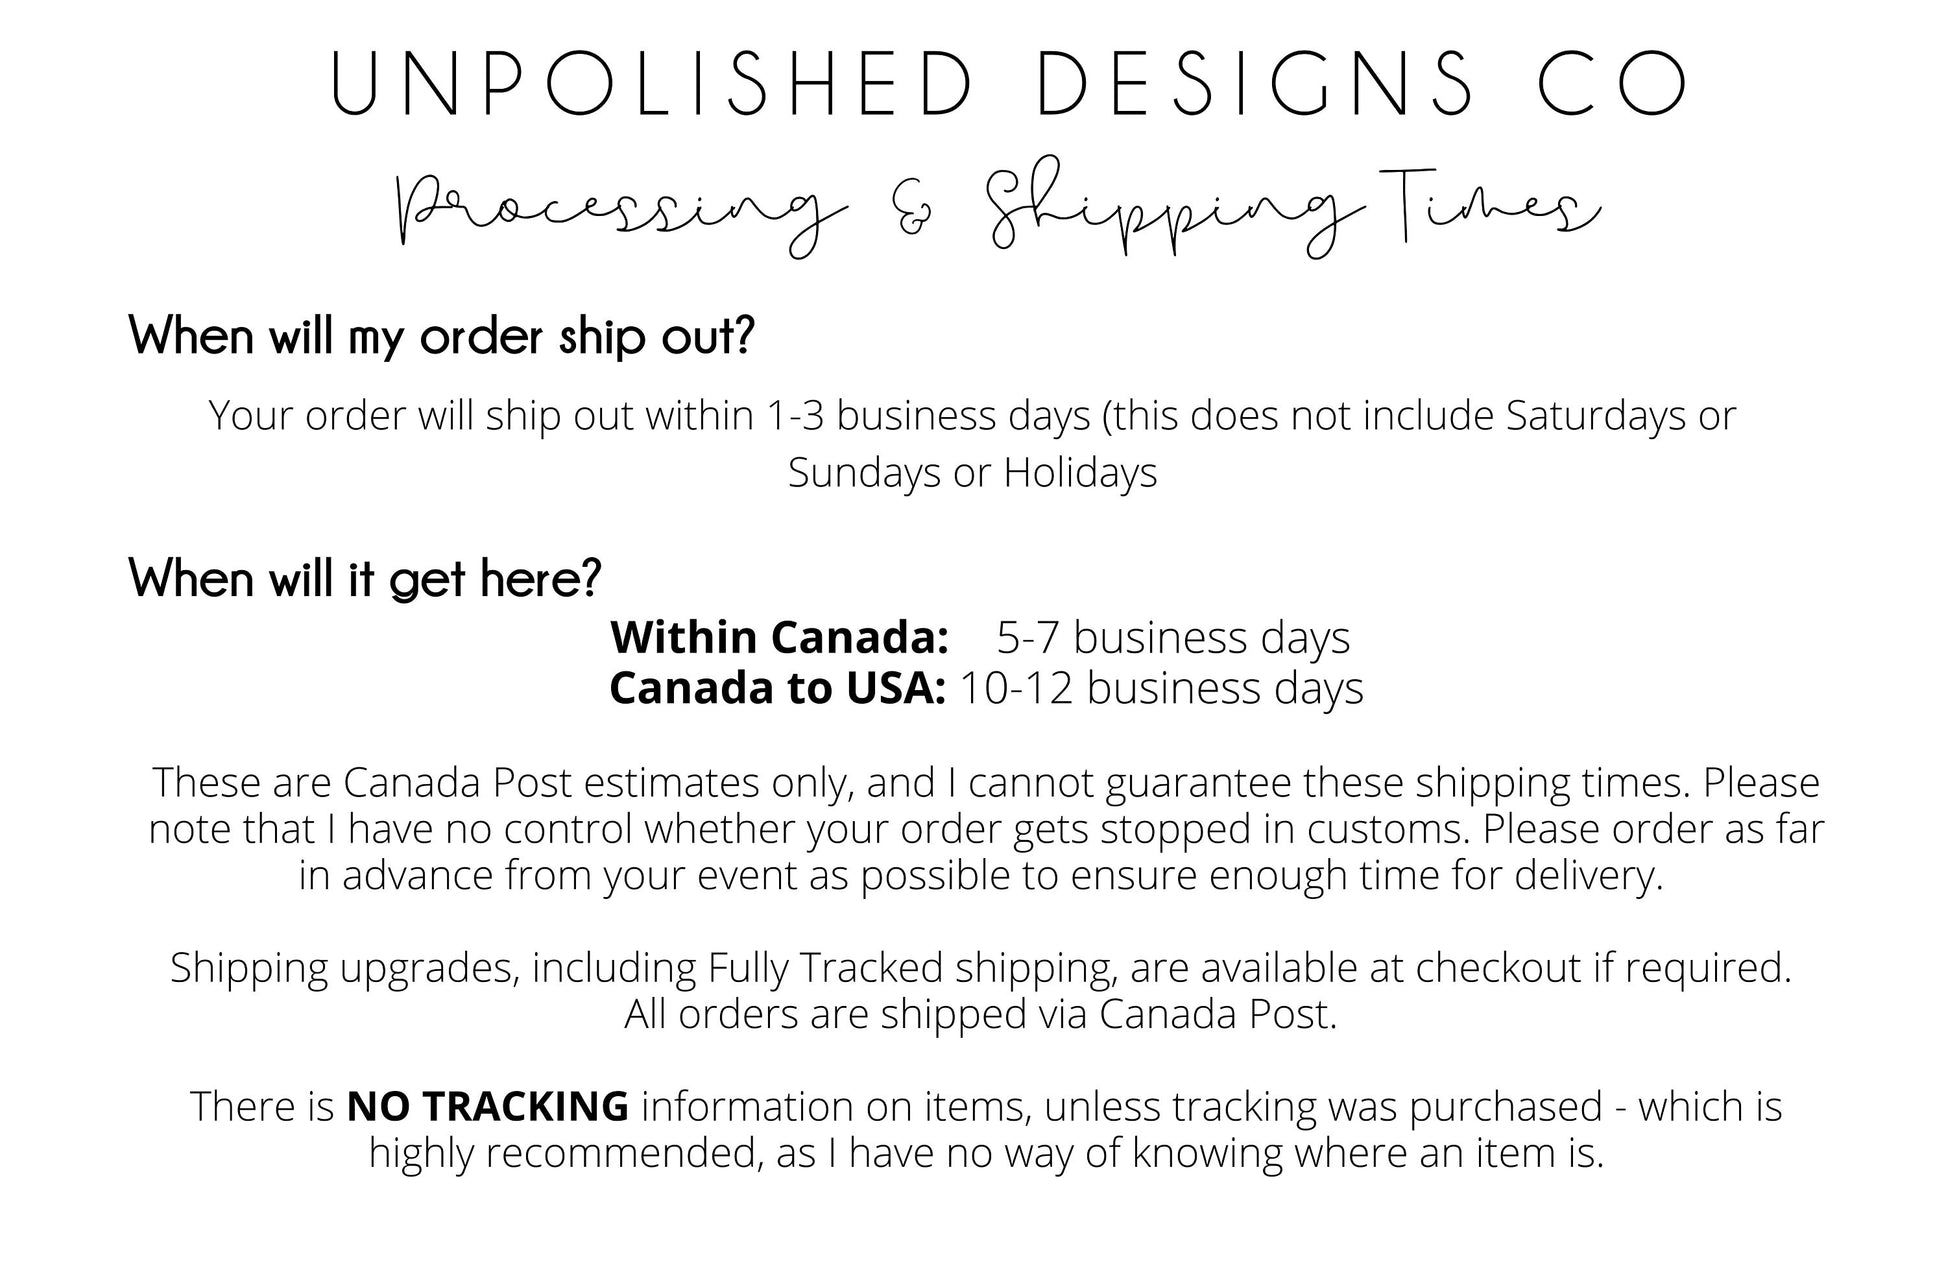Click the word 'DESIGNS' in the title
The height and width of the screenshot is (1281, 1946).
(x=1255, y=82)
